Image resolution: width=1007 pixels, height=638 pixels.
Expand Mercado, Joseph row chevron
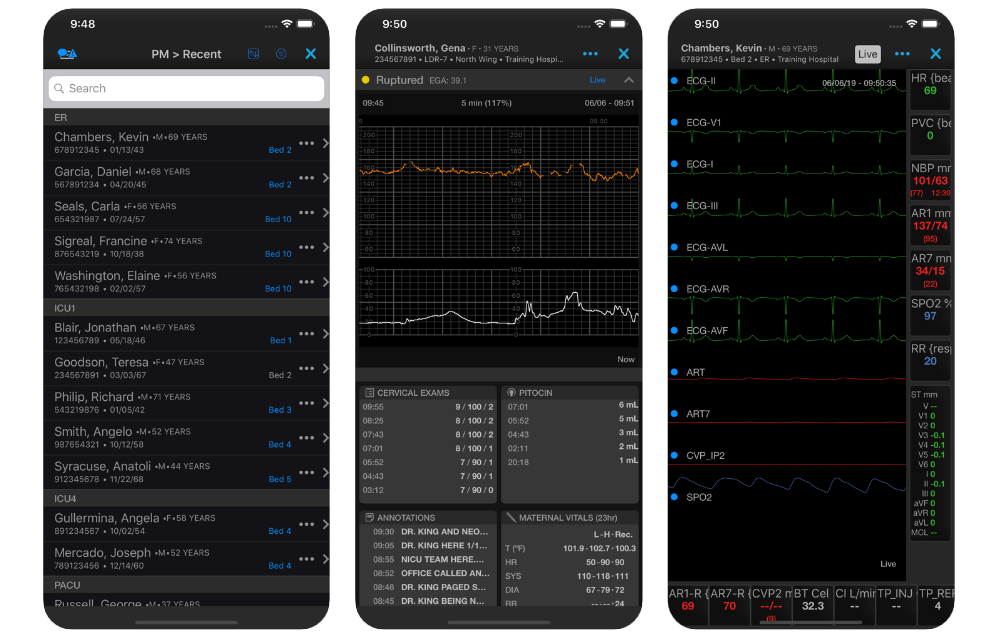pos(326,560)
